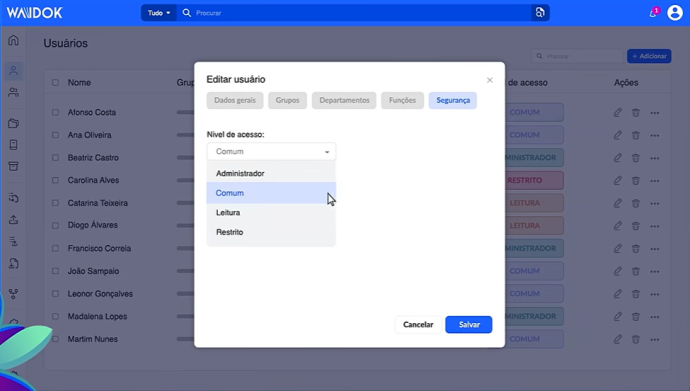Toggle the Nível de acesso combo box
This screenshot has height=391, width=690.
click(x=272, y=151)
